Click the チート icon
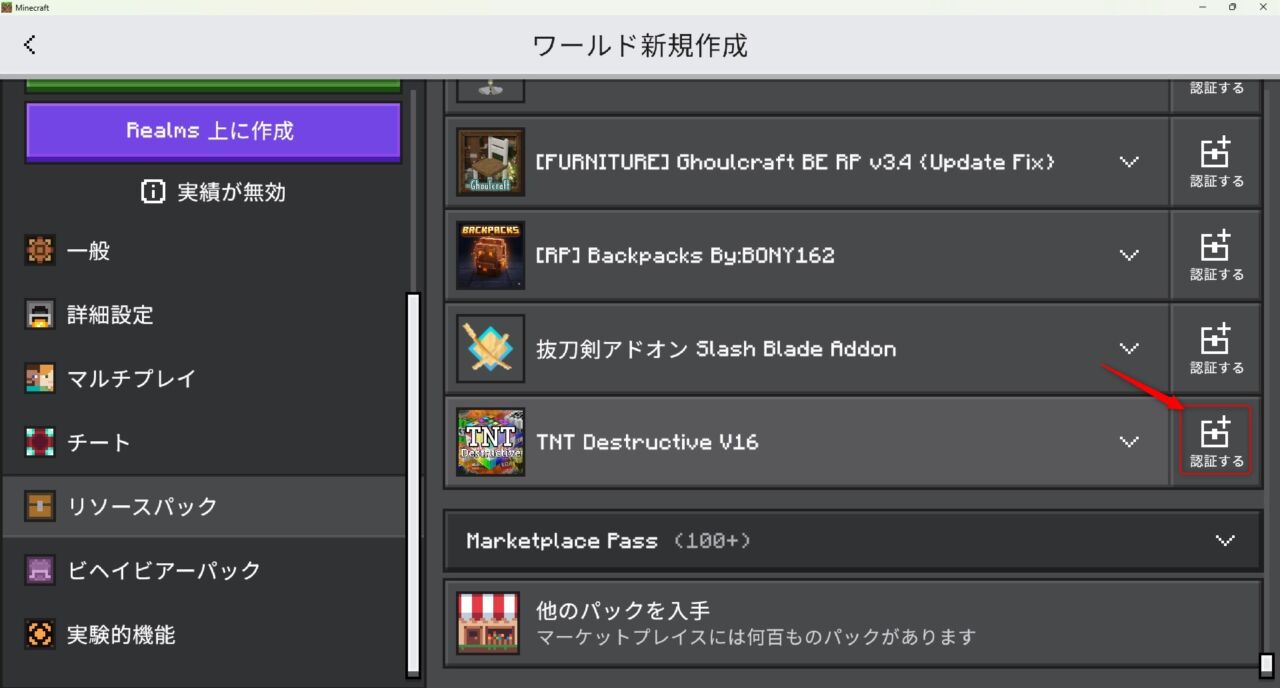Image resolution: width=1280 pixels, height=688 pixels. [39, 443]
